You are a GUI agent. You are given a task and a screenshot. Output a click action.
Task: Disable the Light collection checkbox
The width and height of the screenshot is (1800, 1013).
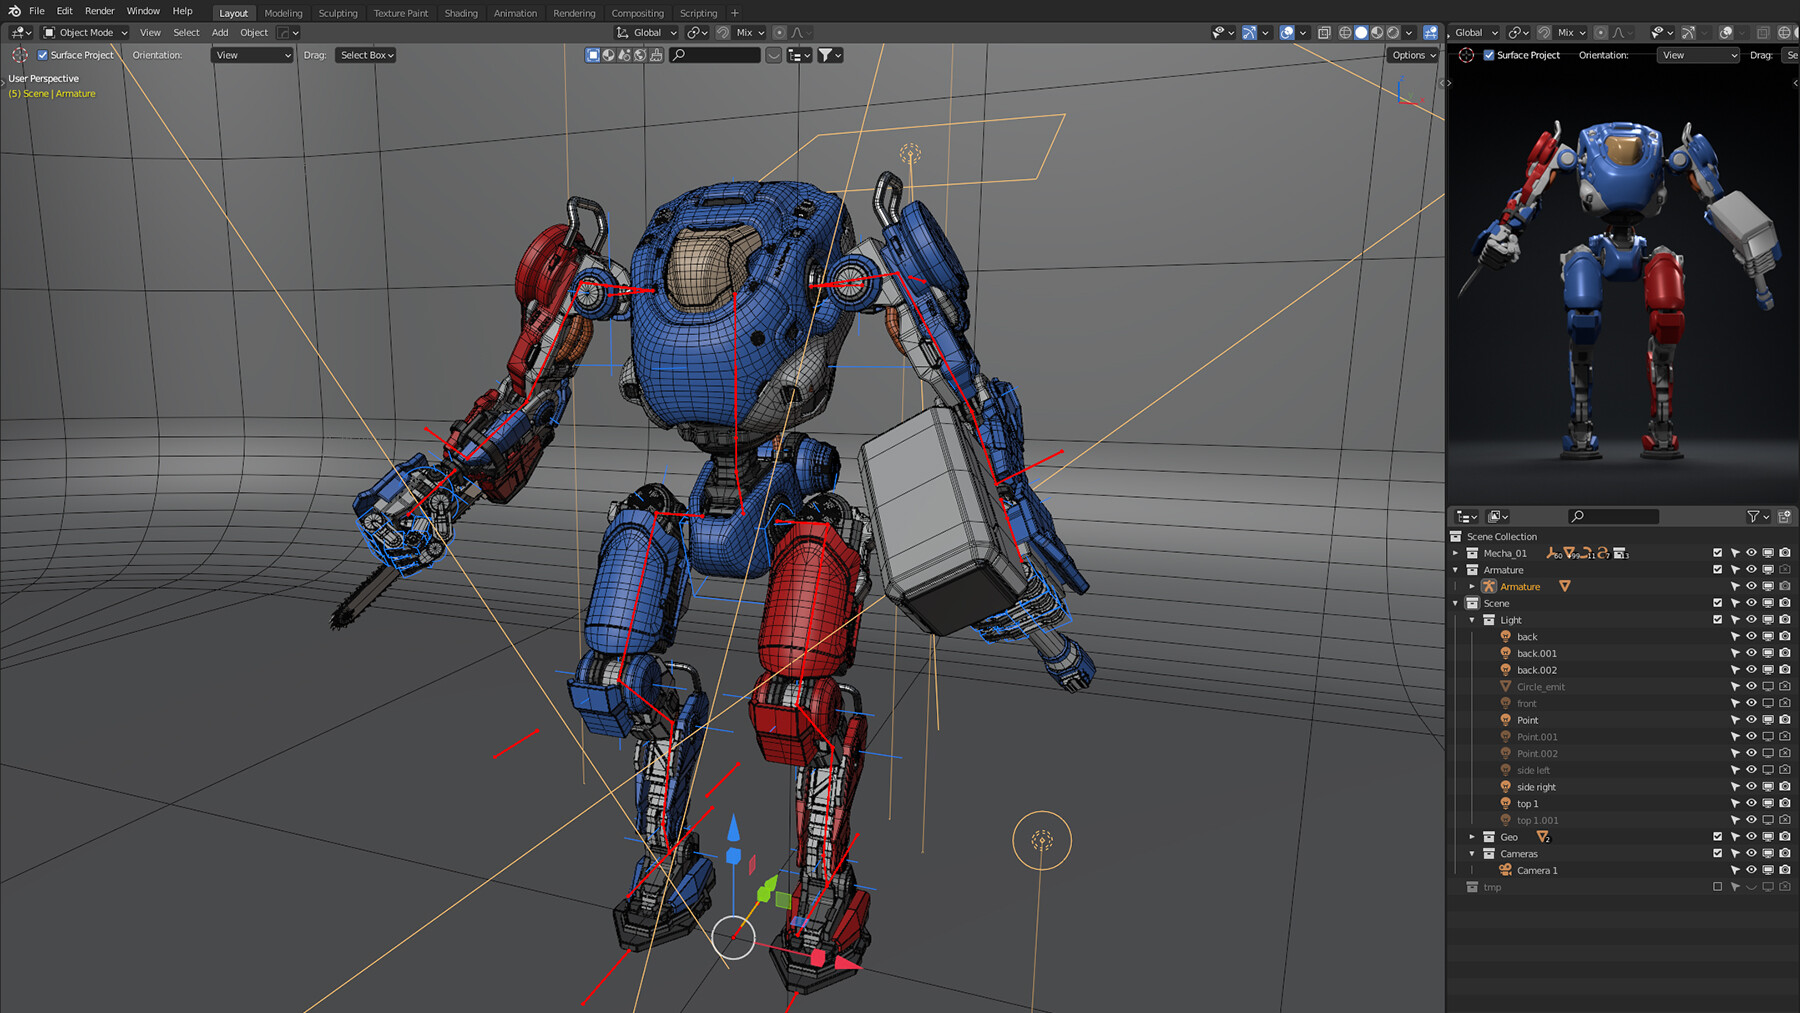pos(1717,620)
